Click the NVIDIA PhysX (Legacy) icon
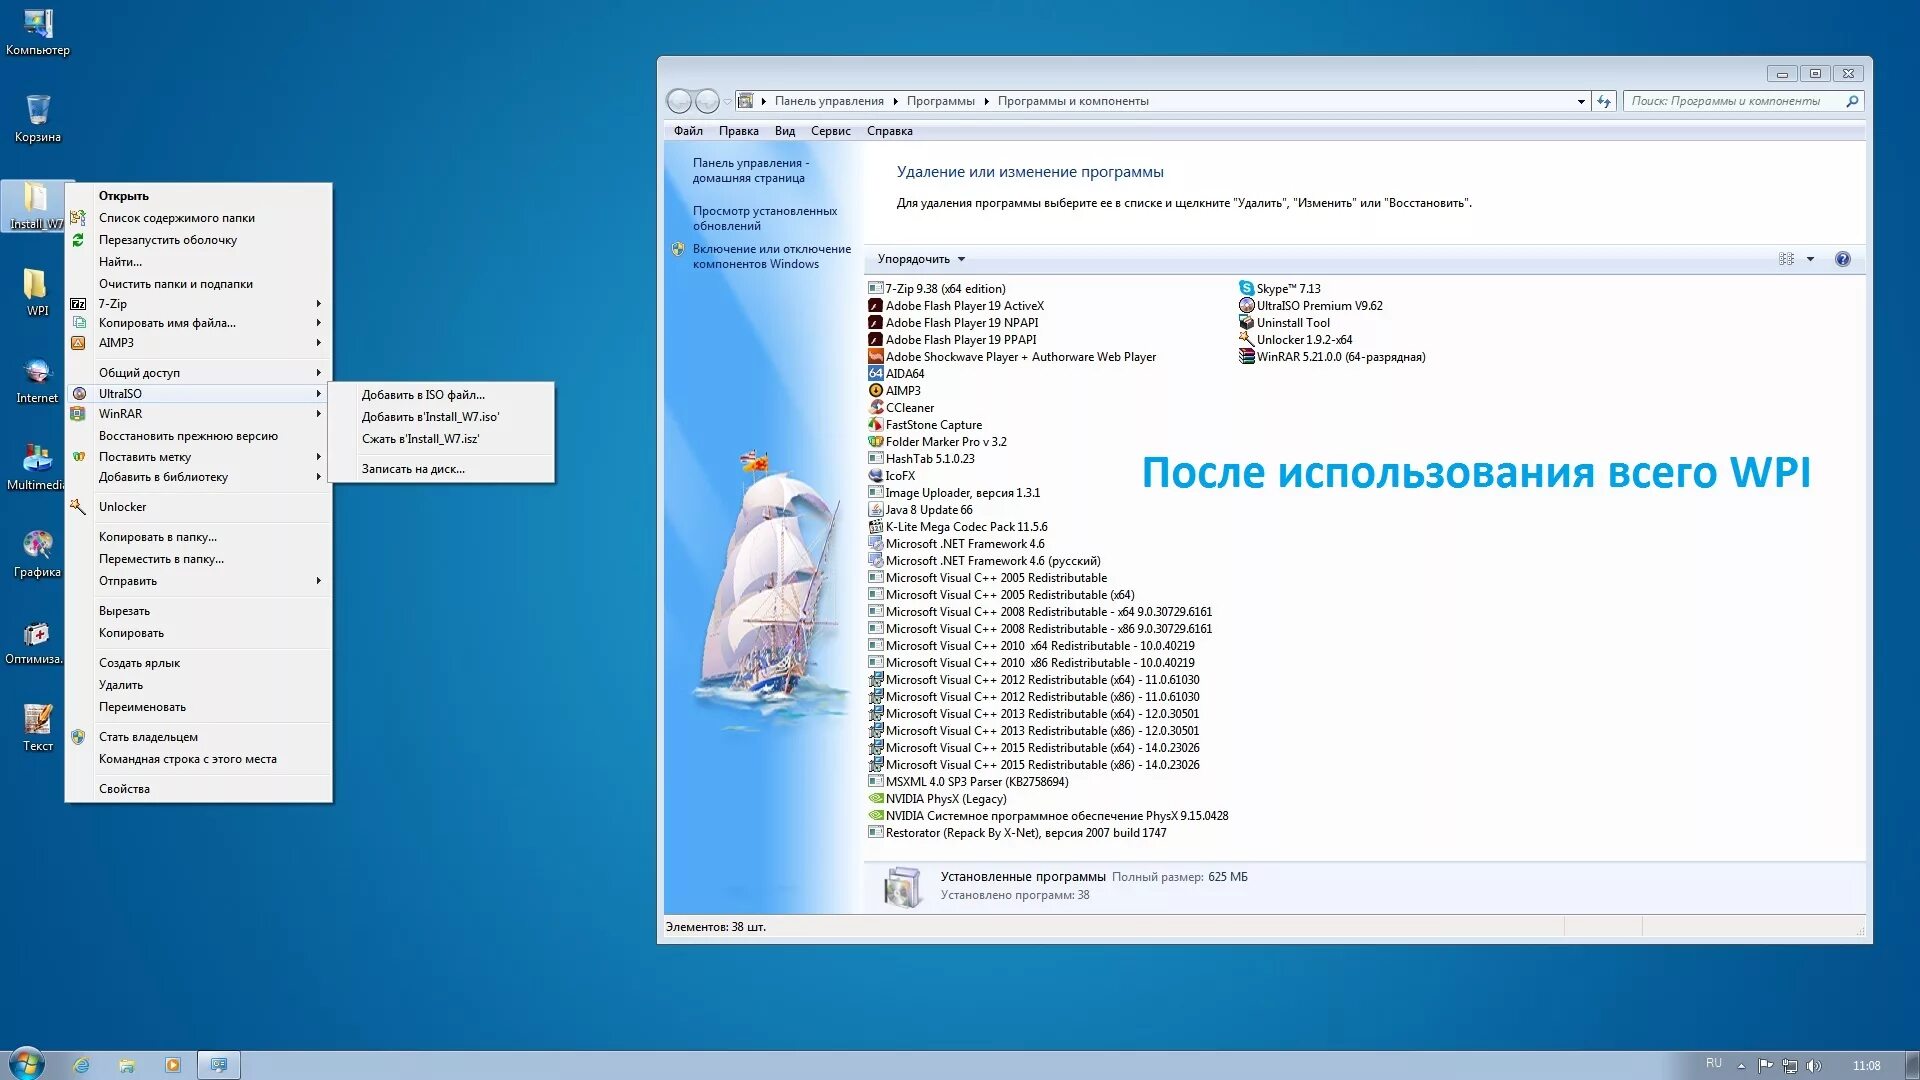The height and width of the screenshot is (1080, 1920). coord(876,798)
